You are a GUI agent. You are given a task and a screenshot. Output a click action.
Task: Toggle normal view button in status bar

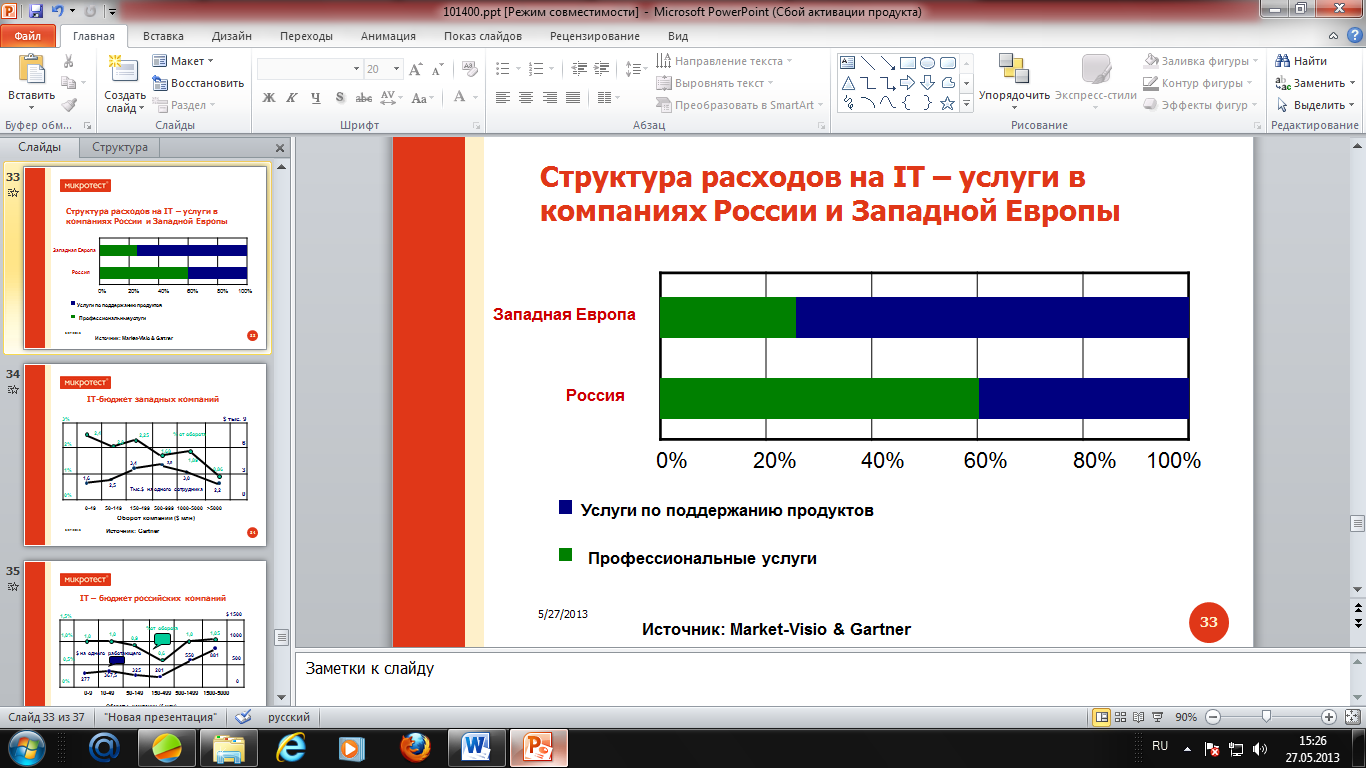click(1102, 717)
